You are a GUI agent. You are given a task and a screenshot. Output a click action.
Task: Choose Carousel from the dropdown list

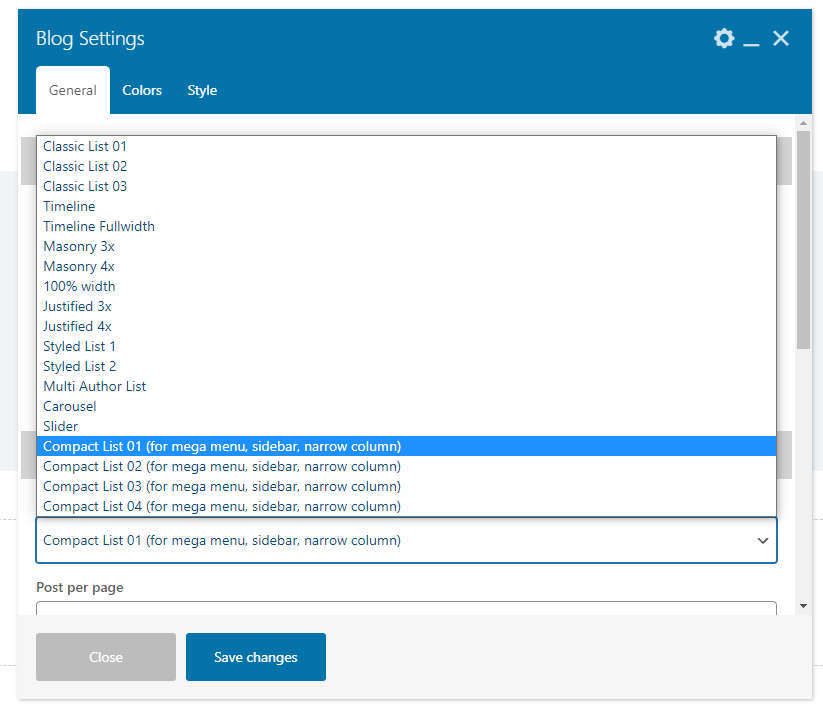coord(70,406)
